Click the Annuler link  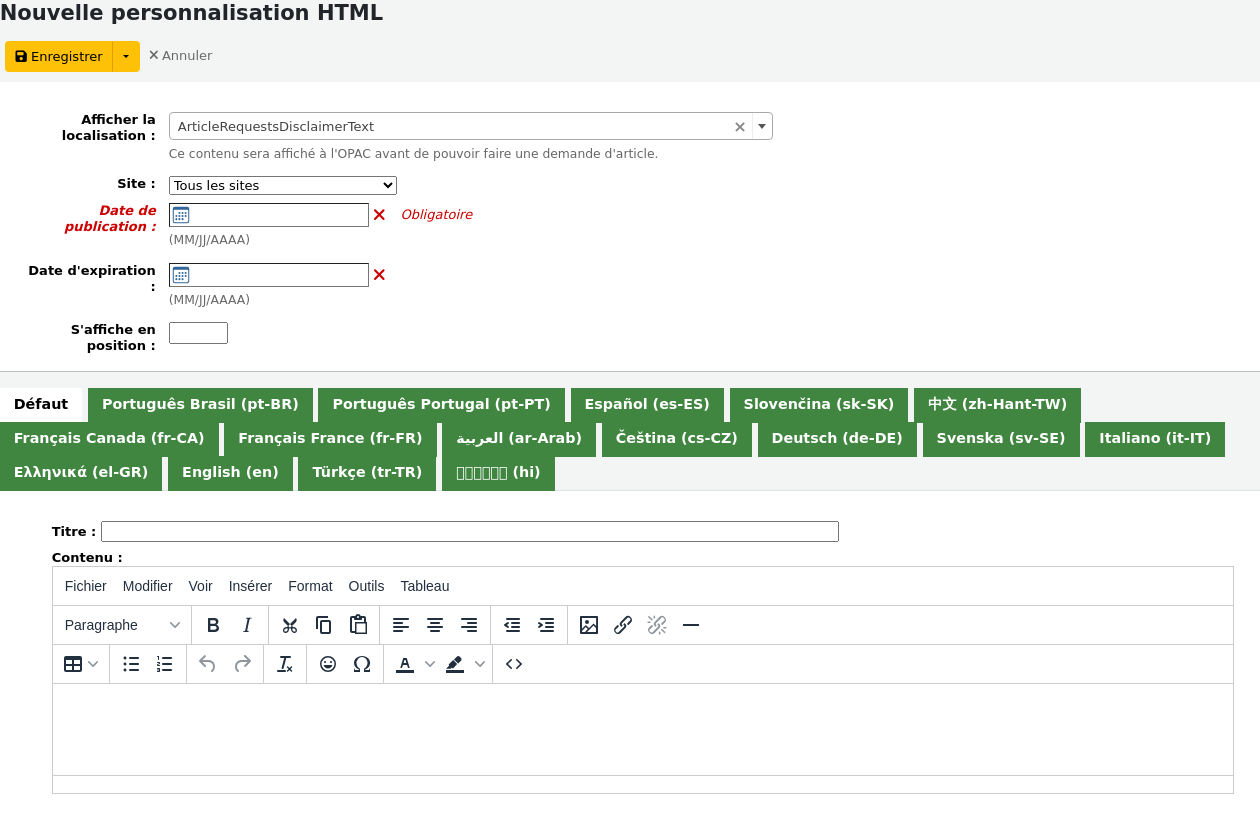[x=180, y=56]
